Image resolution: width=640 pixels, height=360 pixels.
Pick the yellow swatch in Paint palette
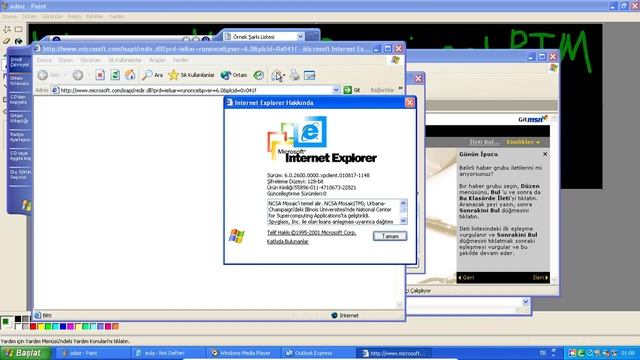[x=40, y=326]
